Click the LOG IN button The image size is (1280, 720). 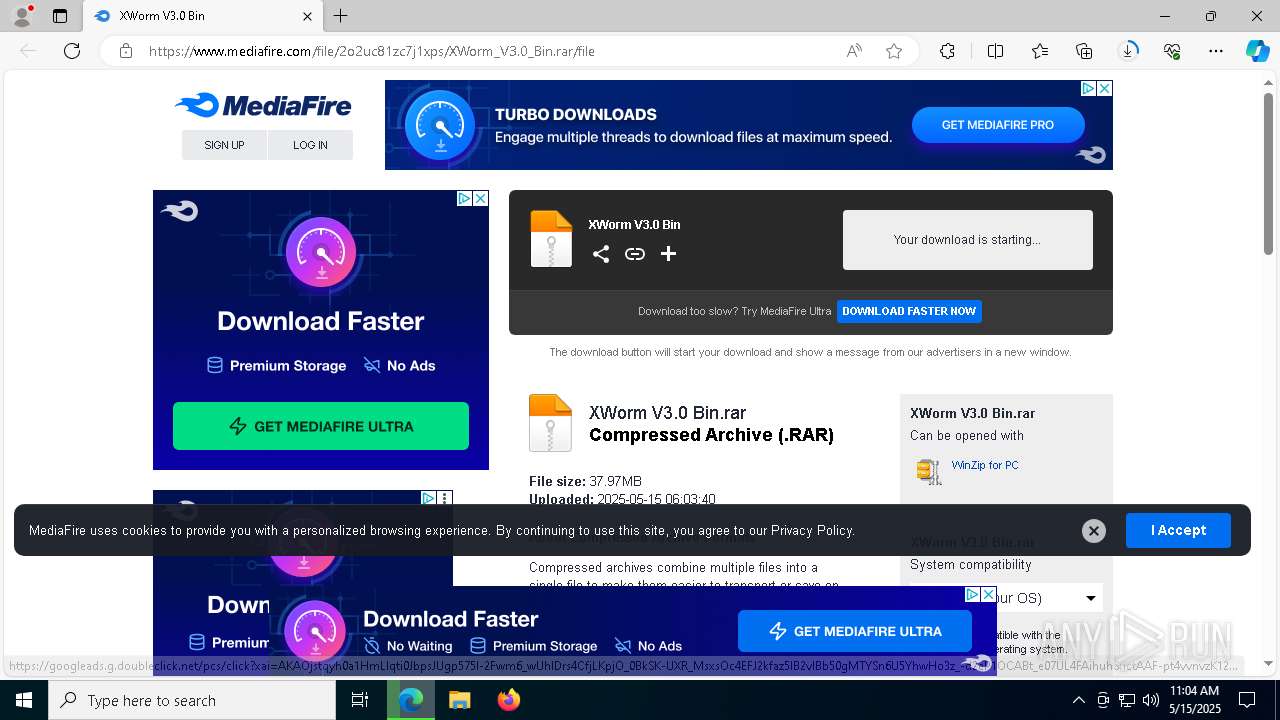pyautogui.click(x=310, y=145)
